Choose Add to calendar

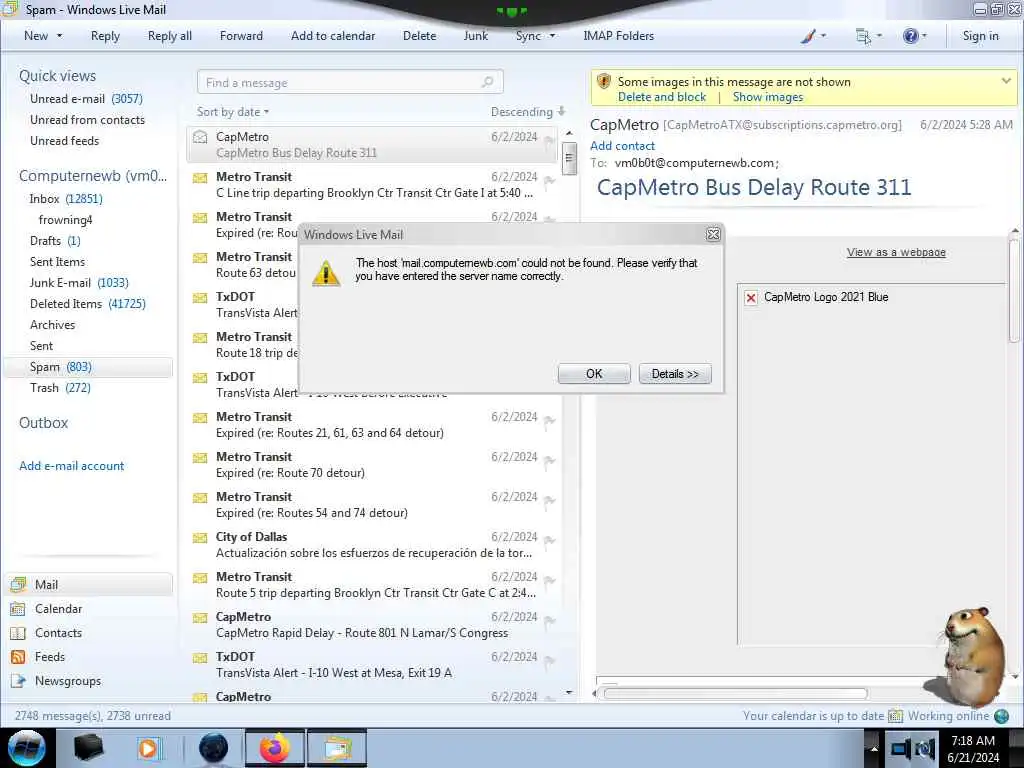[x=333, y=36]
